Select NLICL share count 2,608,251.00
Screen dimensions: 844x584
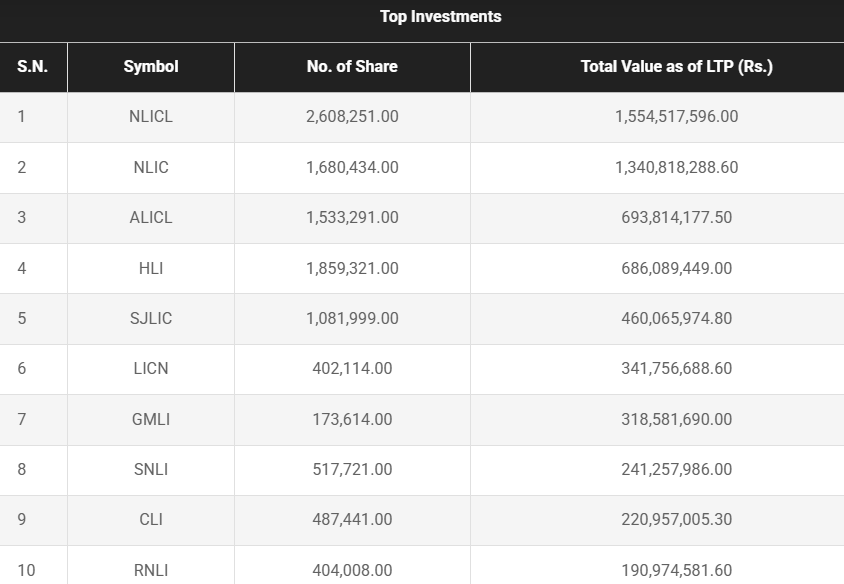coord(352,117)
